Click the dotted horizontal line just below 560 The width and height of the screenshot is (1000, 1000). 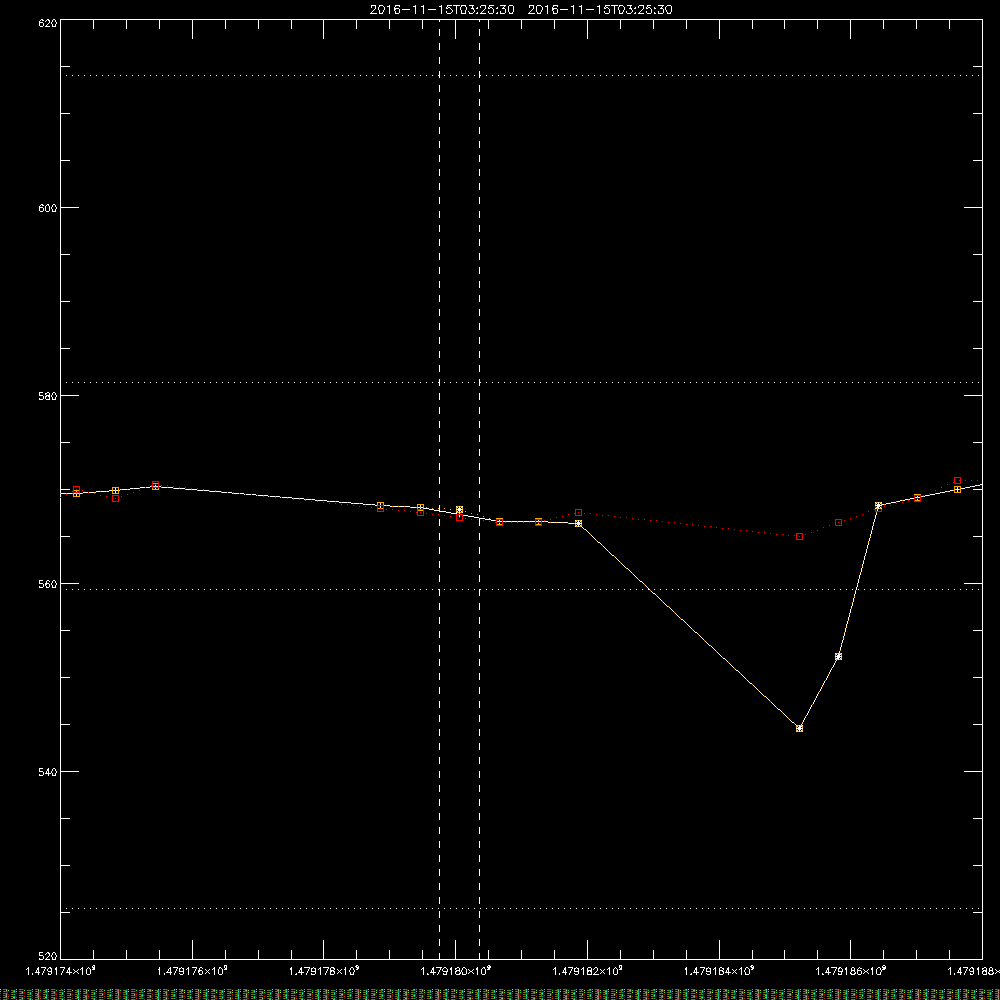521,589
